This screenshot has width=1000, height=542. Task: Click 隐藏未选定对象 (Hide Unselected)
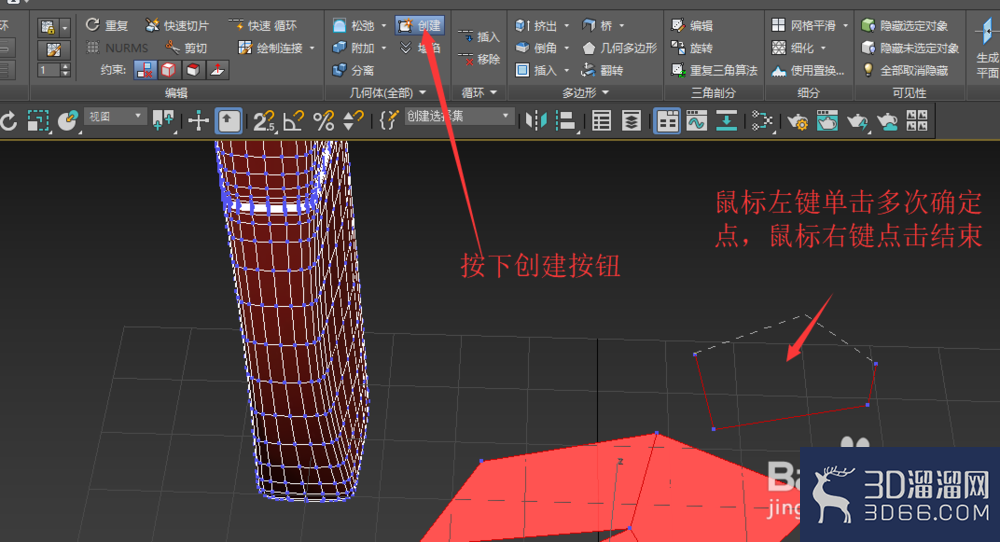(910, 48)
